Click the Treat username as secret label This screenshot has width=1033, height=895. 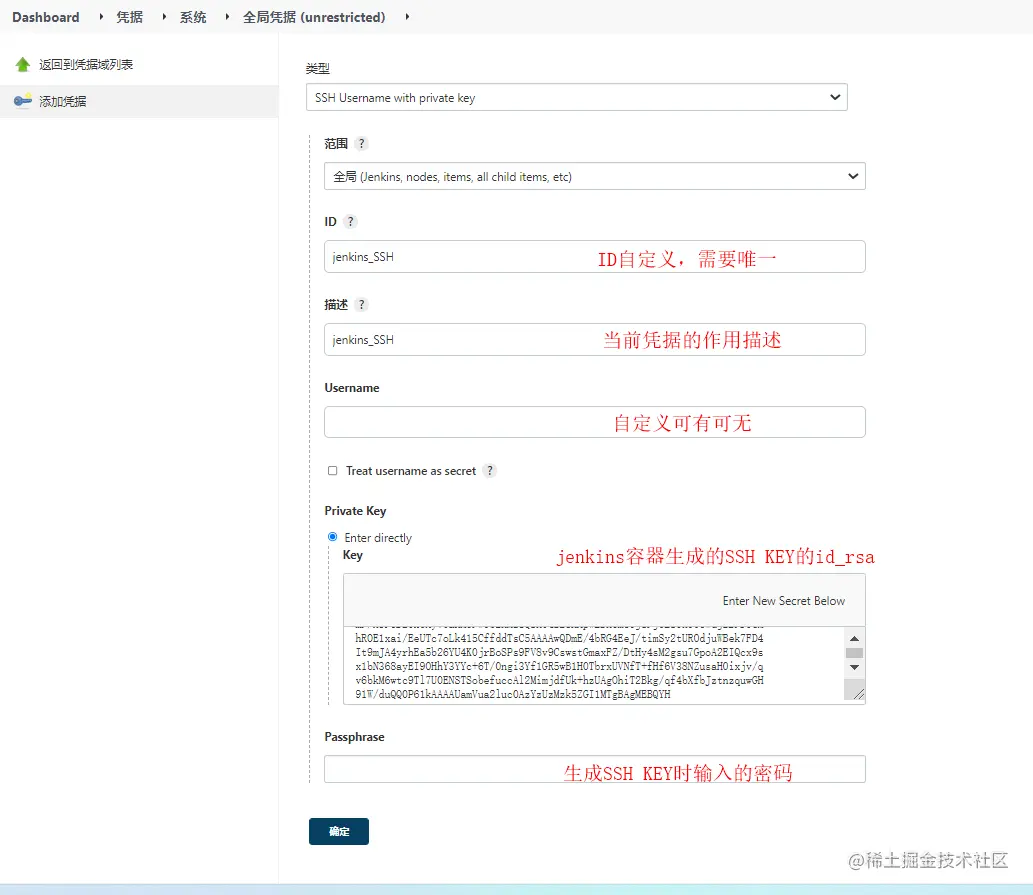tap(410, 471)
